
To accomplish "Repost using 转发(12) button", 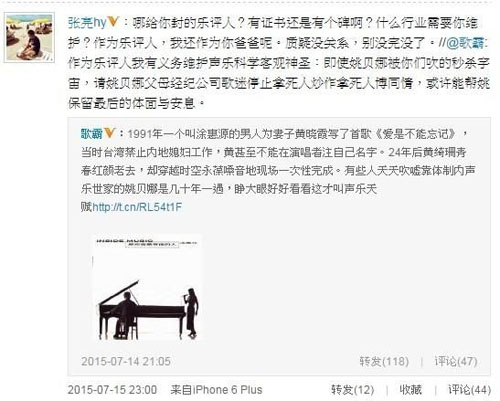I will 352,390.
